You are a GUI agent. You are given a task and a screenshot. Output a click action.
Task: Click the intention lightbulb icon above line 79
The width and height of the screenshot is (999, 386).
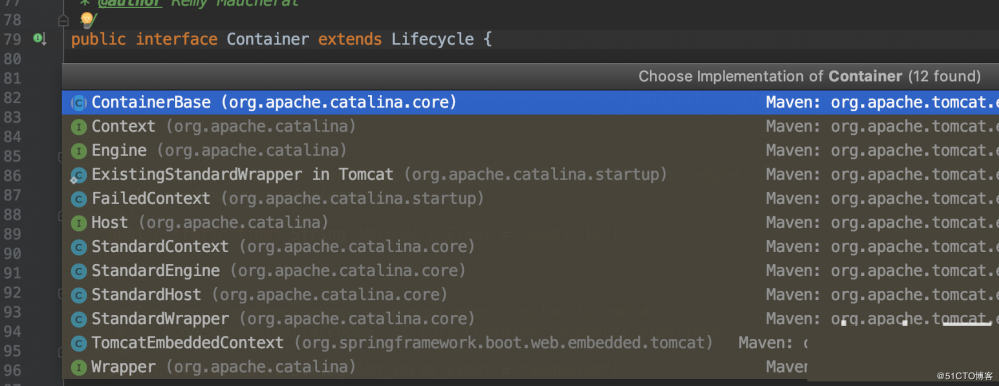click(x=87, y=21)
